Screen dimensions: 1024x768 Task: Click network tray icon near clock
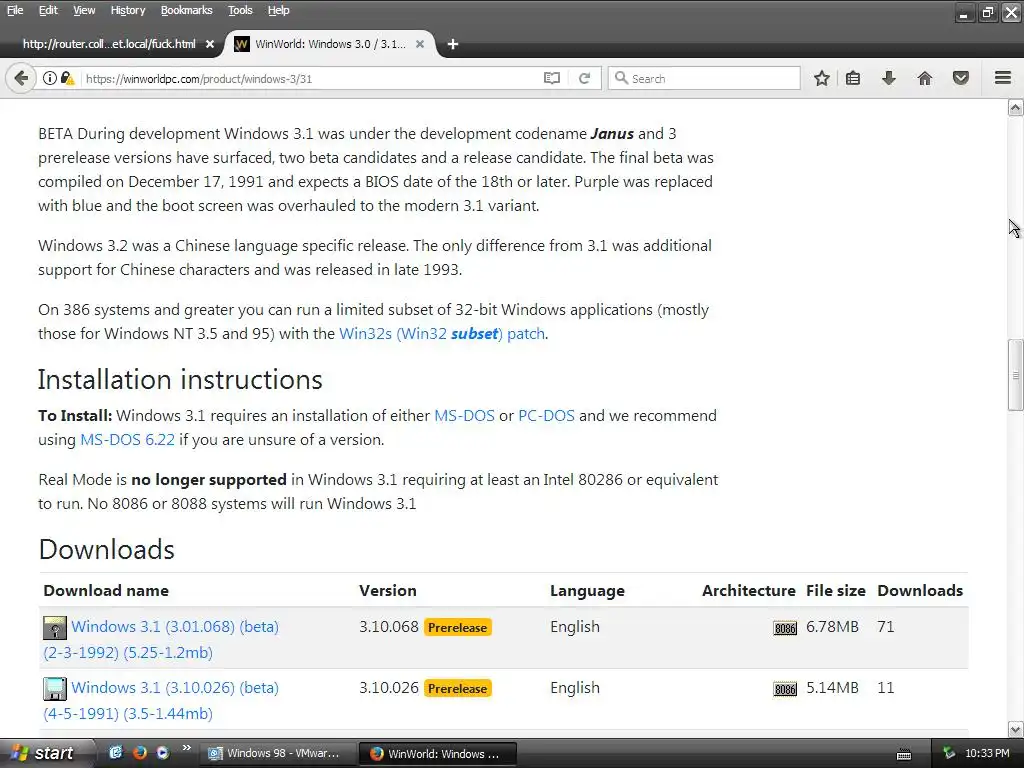point(949,754)
